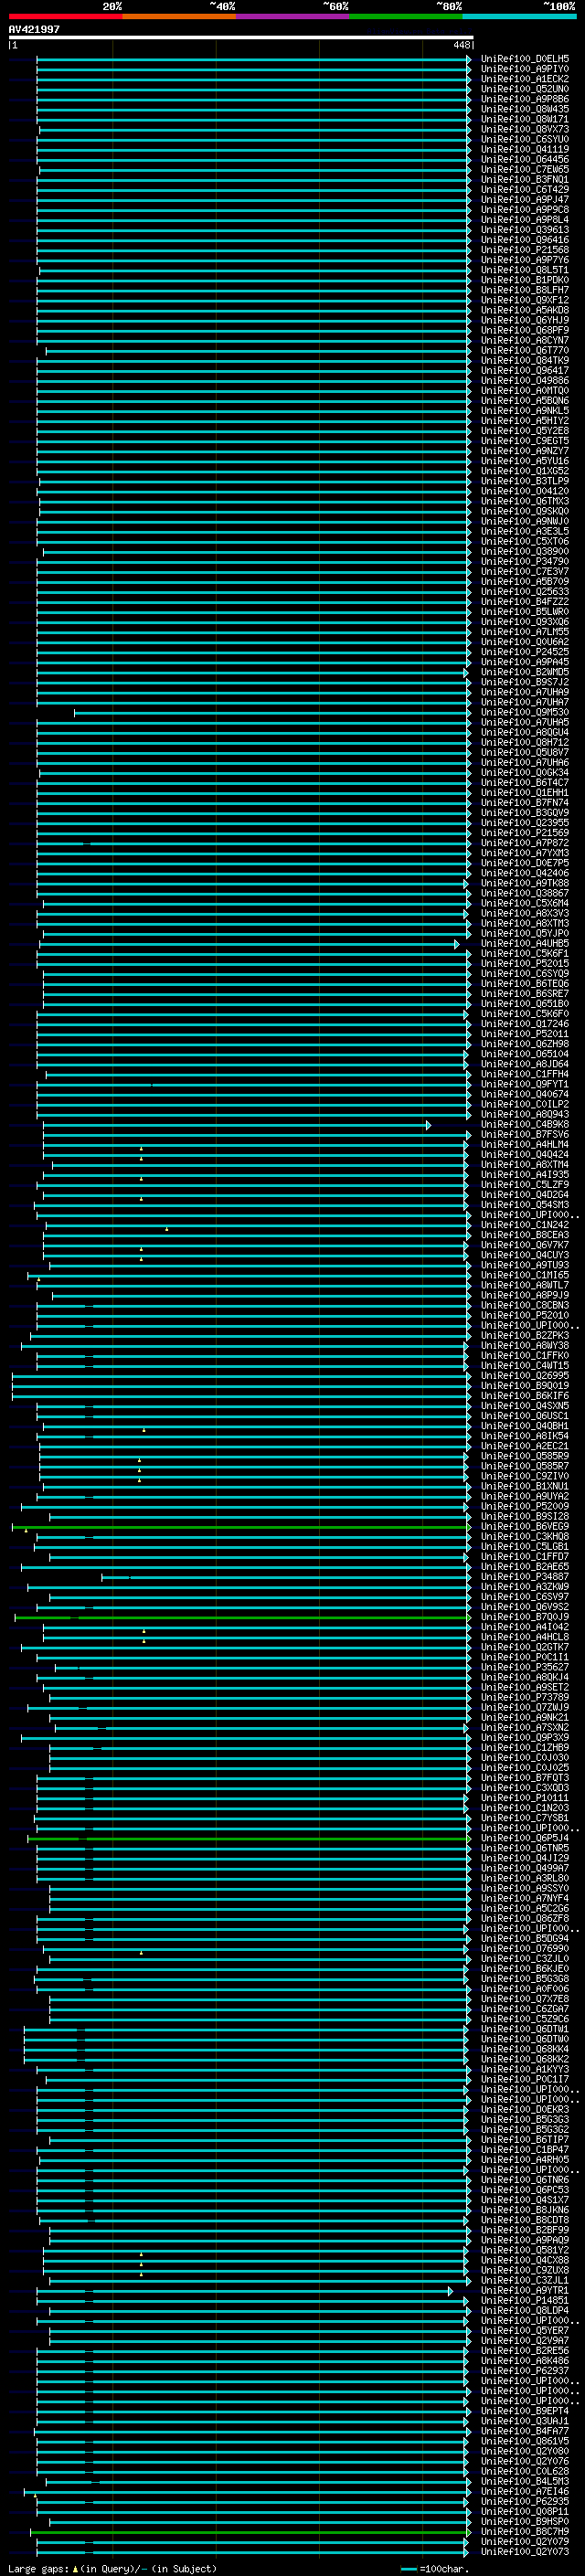Select the UniRef100_B3FNQ1 label
This screenshot has height=2576, width=585.
(x=525, y=180)
